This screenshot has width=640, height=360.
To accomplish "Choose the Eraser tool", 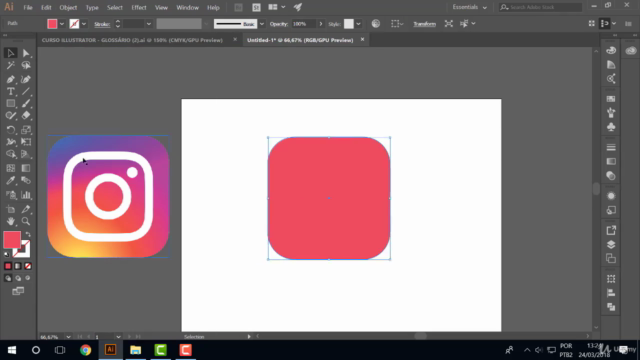I will point(26,116).
